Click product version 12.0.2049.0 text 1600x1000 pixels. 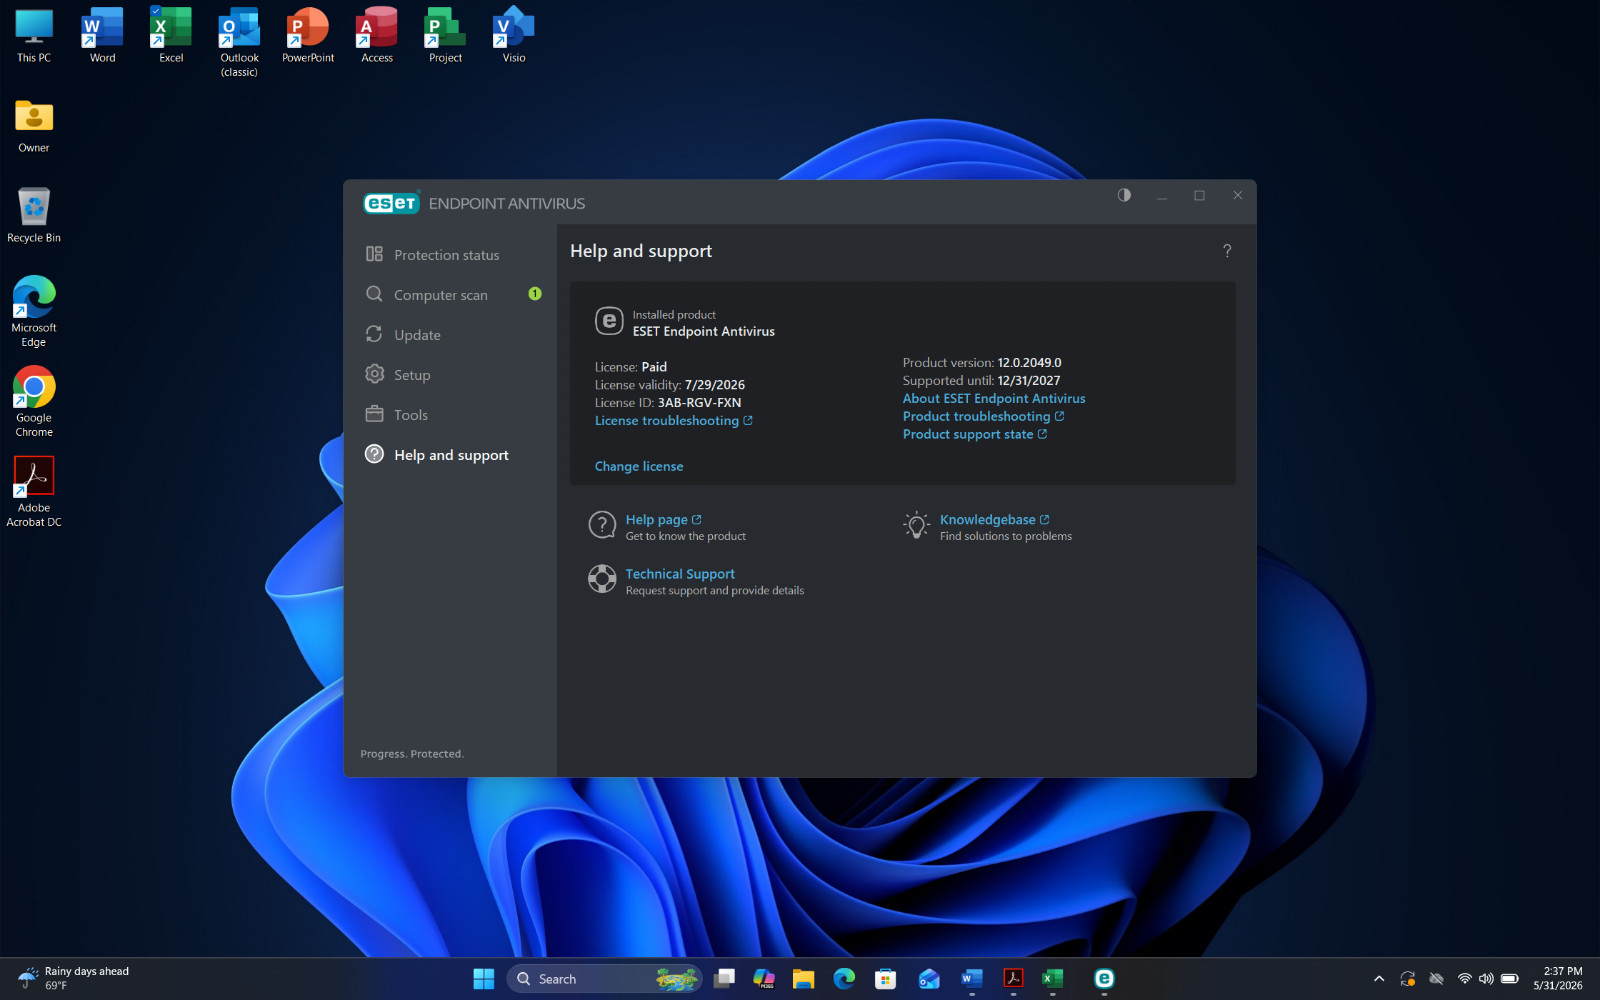coord(1029,363)
